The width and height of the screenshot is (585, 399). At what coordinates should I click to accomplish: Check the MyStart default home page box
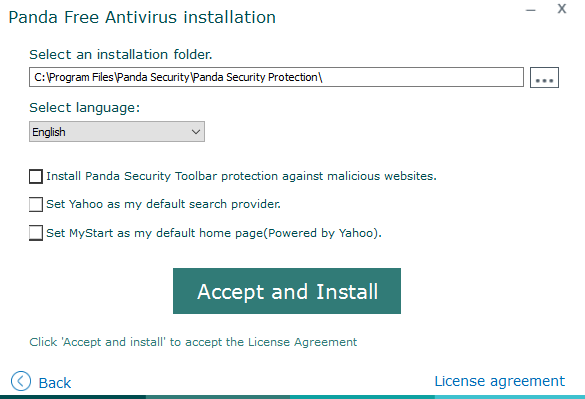click(x=36, y=233)
